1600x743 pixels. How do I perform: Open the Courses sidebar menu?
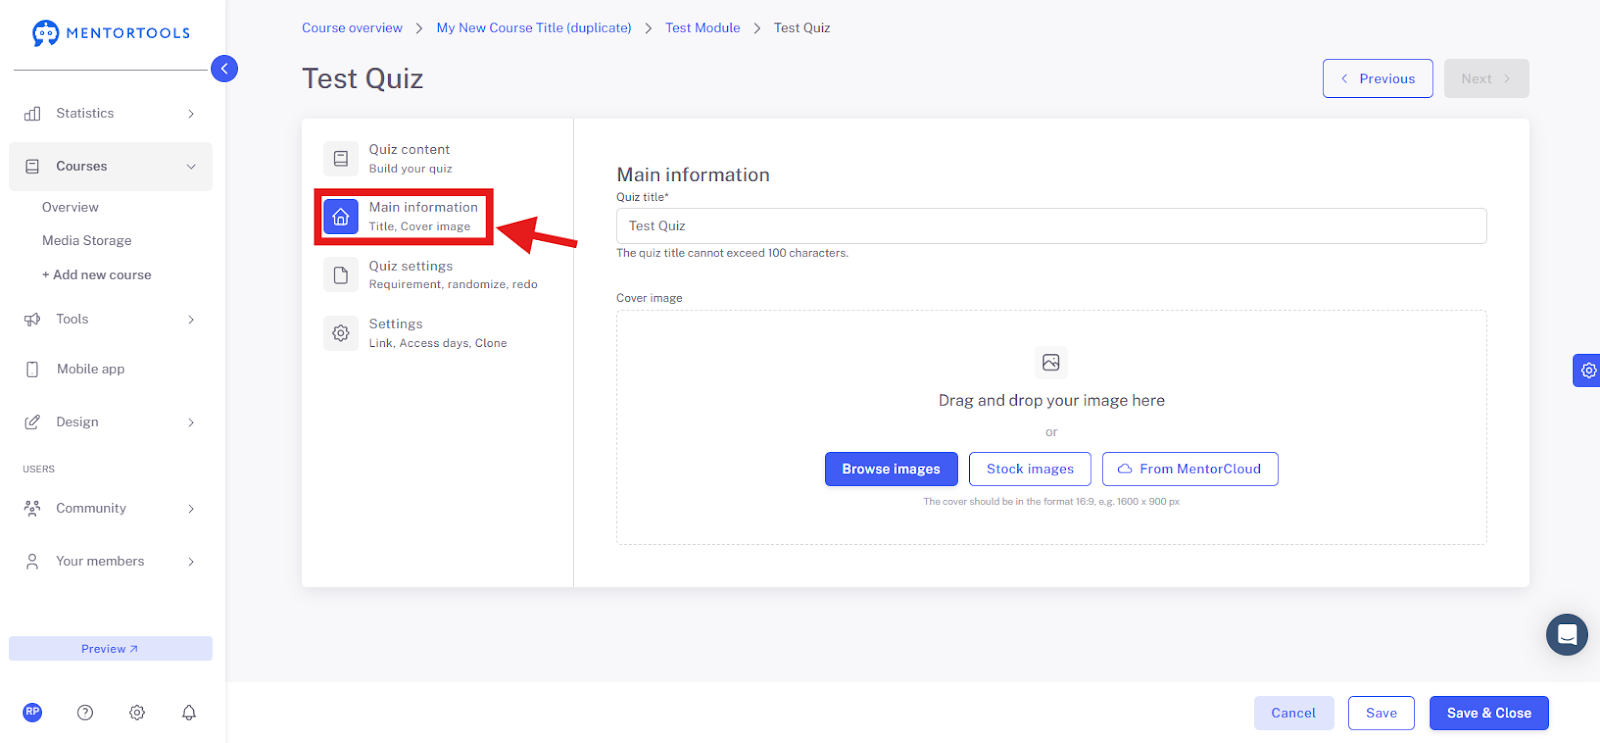click(x=111, y=167)
